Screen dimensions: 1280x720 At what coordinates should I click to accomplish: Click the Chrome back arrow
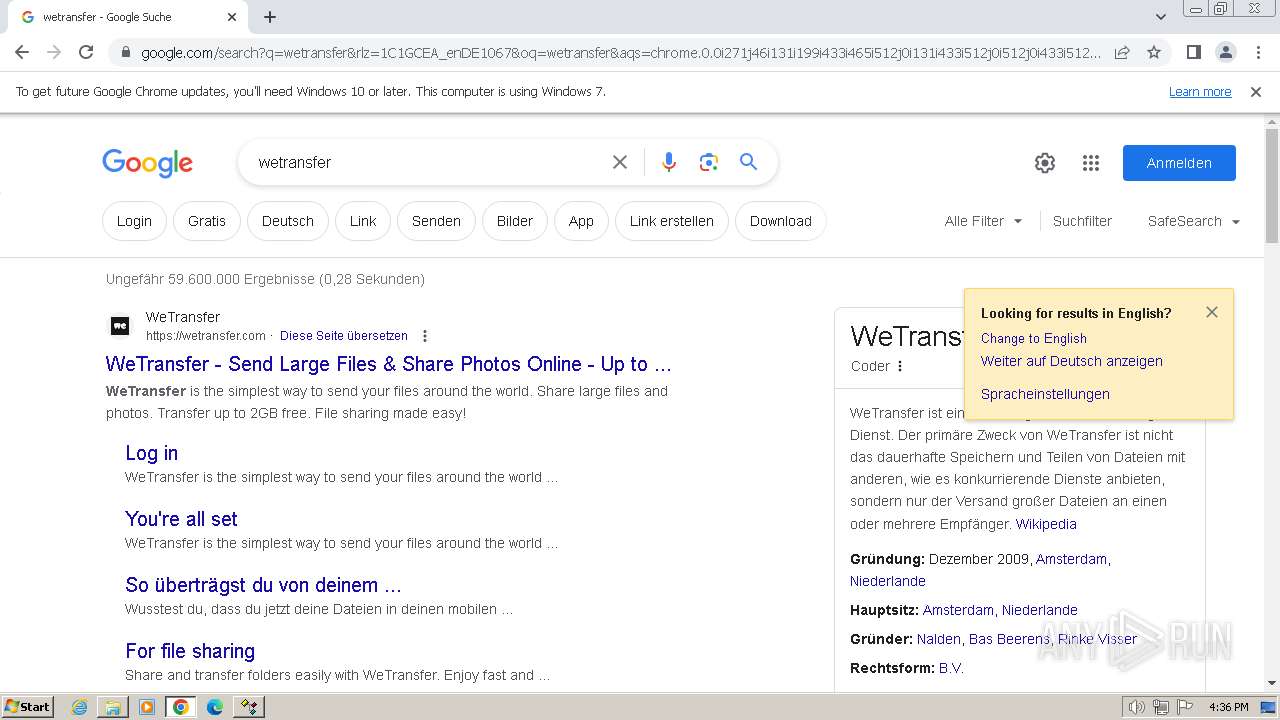pyautogui.click(x=22, y=52)
